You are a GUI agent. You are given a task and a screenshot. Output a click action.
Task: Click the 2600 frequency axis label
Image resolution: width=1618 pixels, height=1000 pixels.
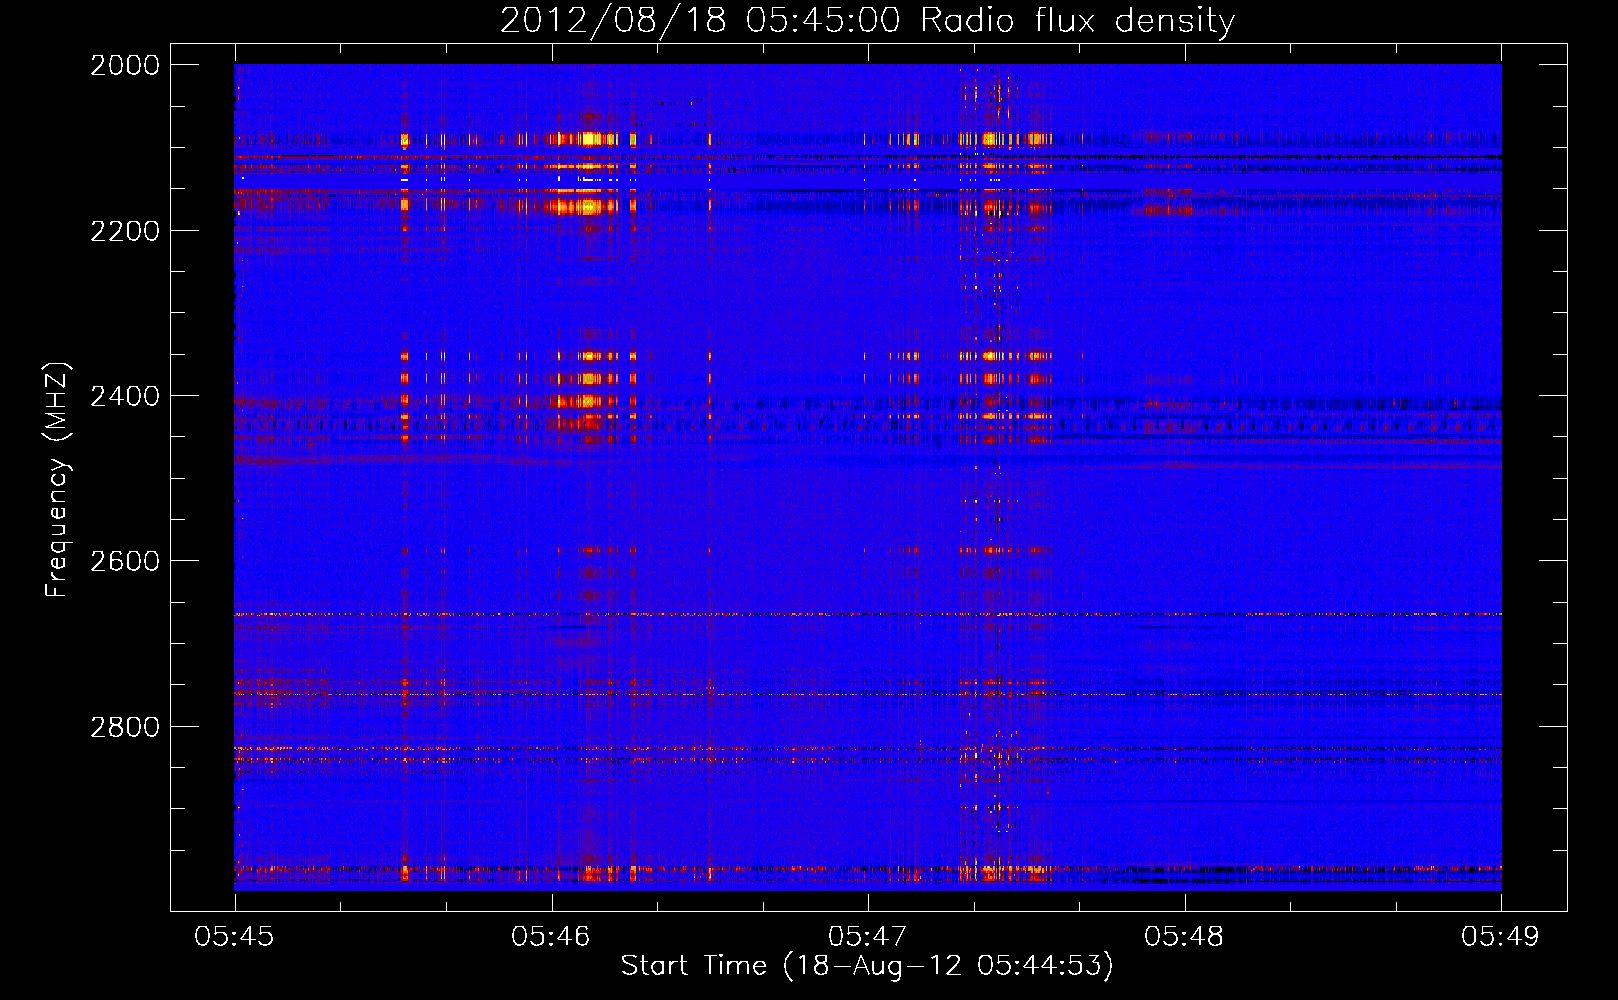pos(125,561)
